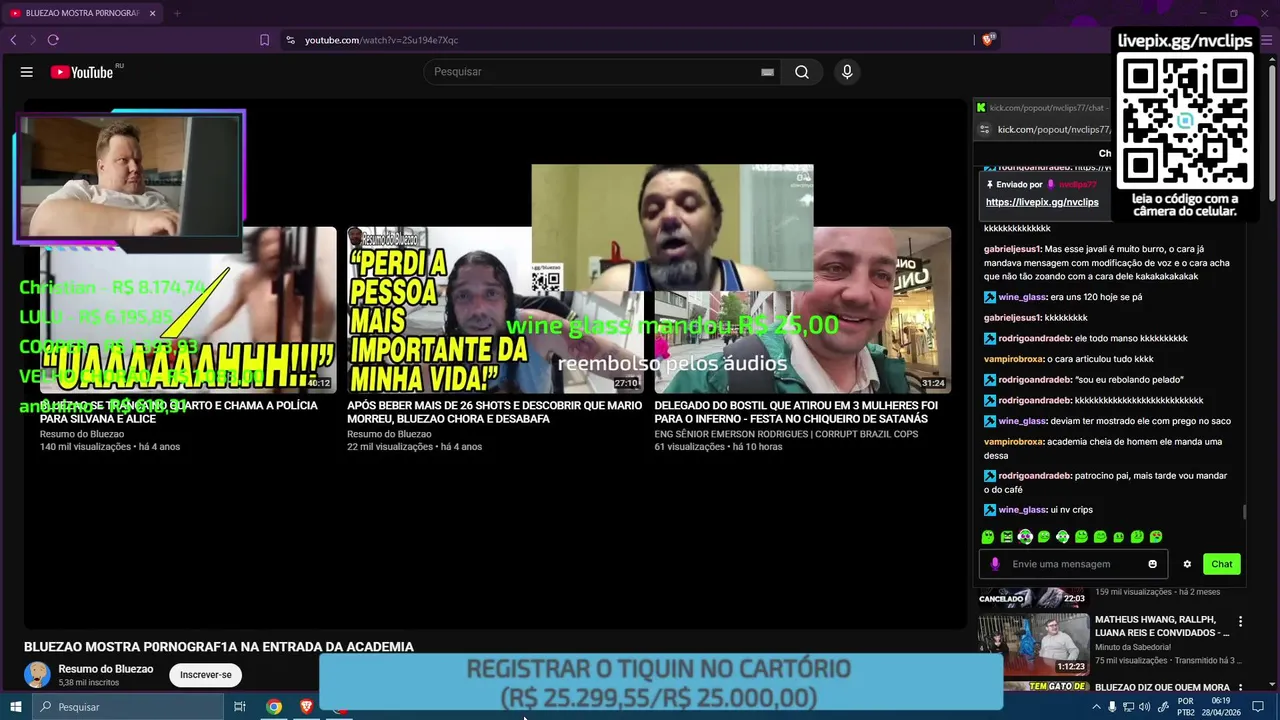Select the BLUEZAO MOSTRA browser tab

point(83,13)
